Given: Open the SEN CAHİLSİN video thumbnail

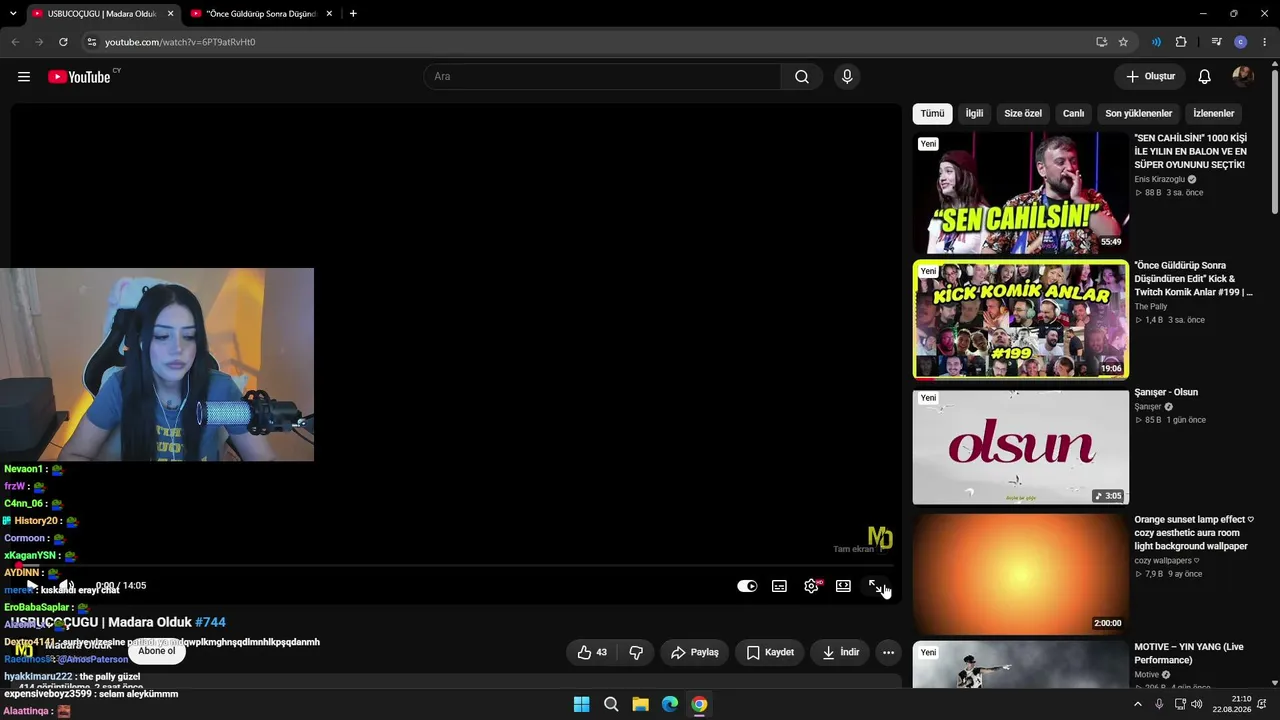Looking at the screenshot, I should pos(1020,193).
